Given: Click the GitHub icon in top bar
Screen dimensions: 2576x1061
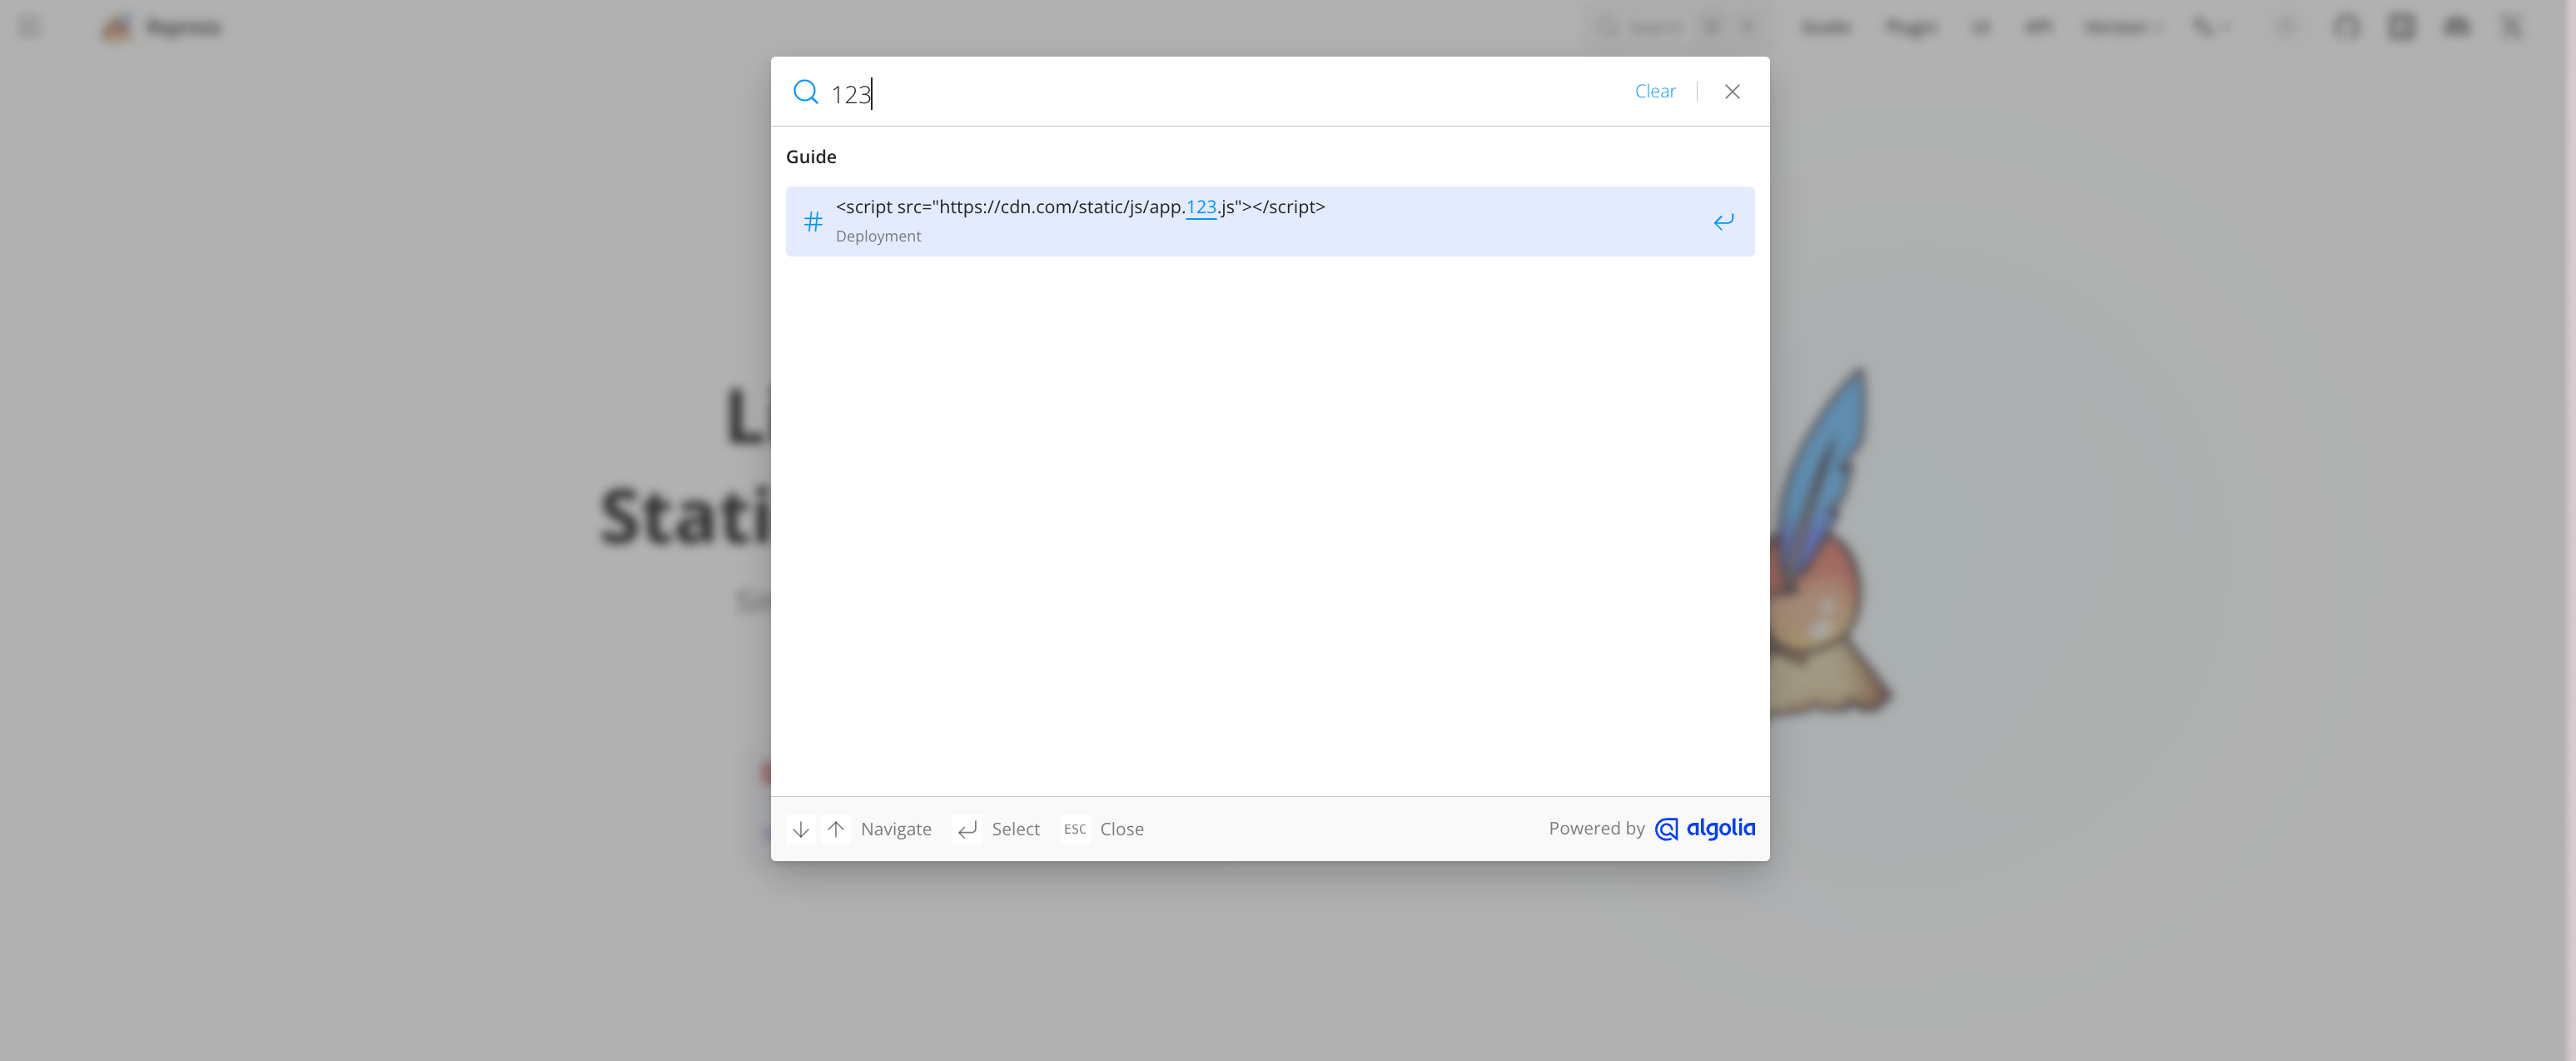Looking at the screenshot, I should pyautogui.click(x=2346, y=27).
